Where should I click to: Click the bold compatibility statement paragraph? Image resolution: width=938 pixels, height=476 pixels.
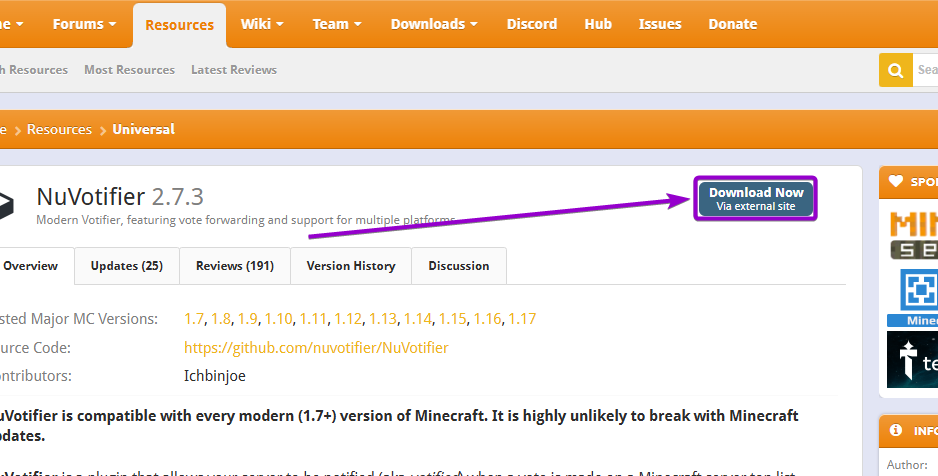click(x=400, y=425)
